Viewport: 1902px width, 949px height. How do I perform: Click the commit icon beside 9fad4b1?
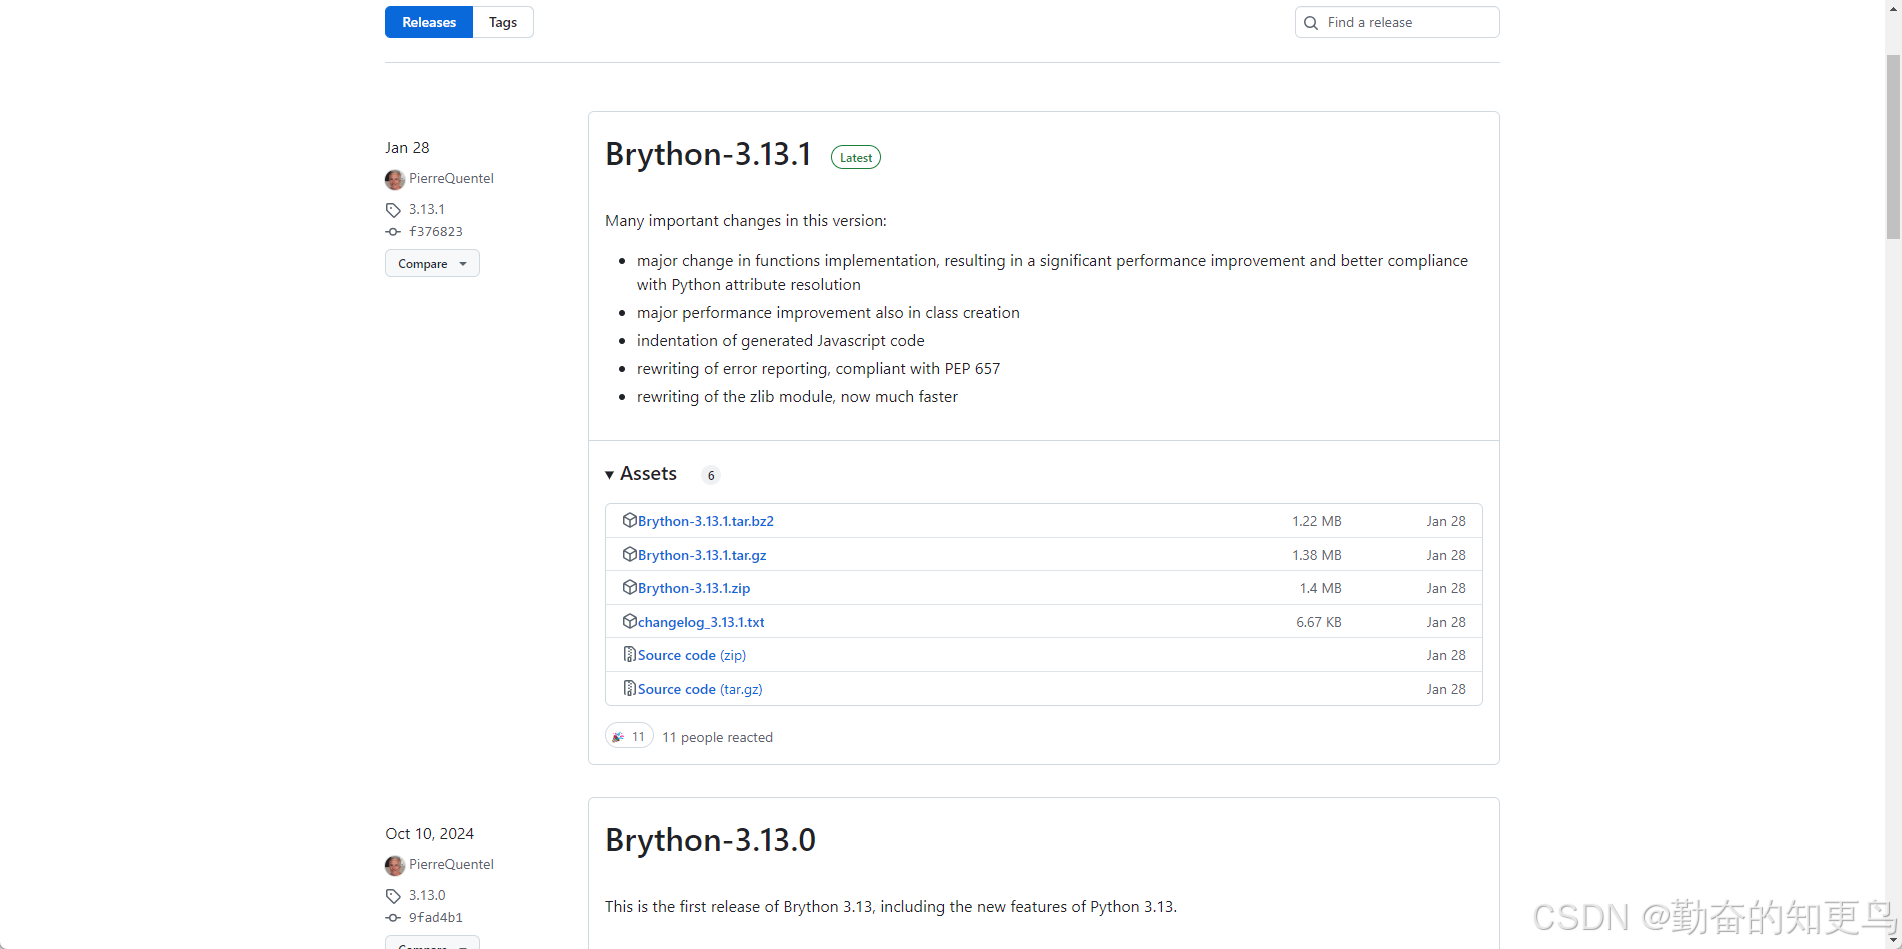coord(393,918)
